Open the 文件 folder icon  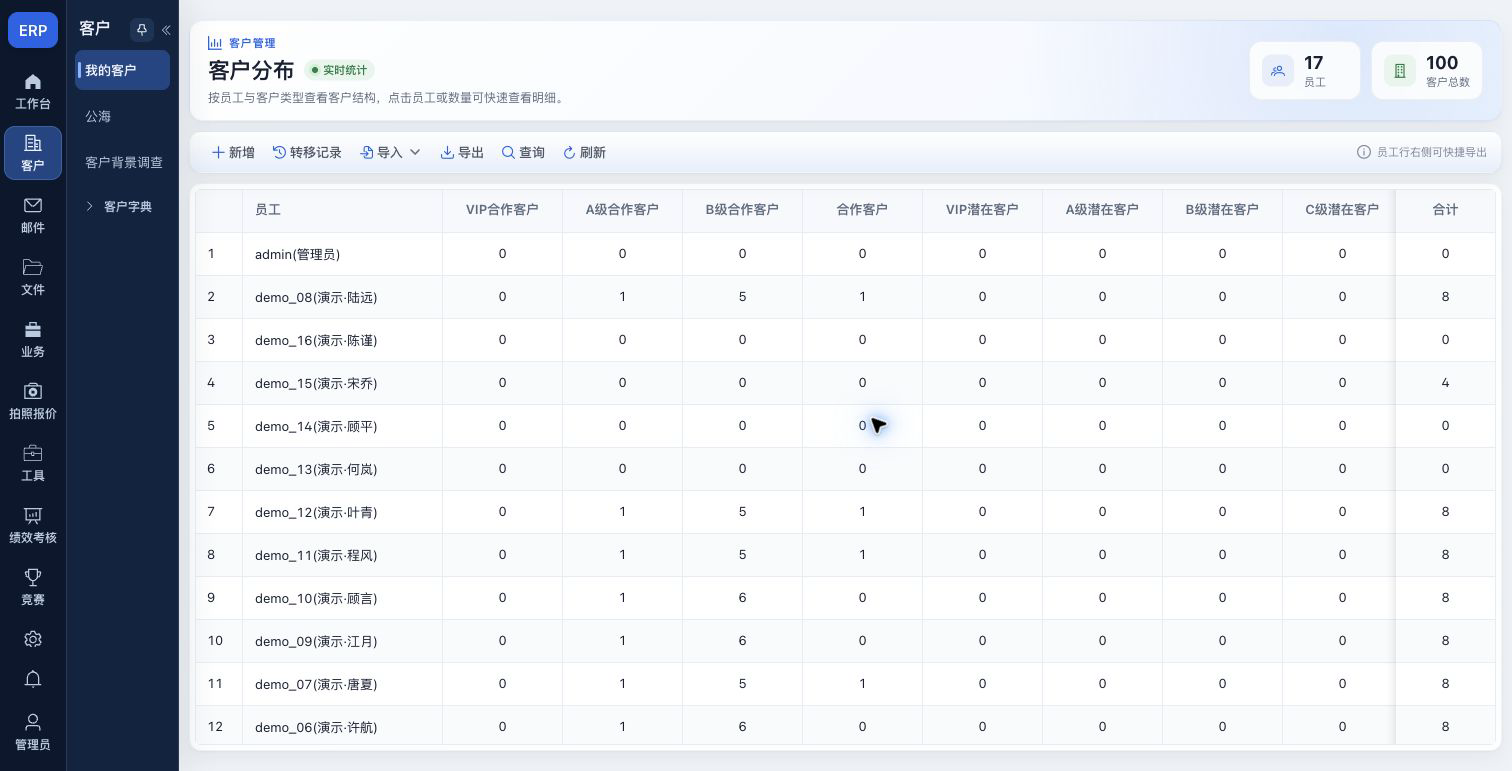pos(33,267)
